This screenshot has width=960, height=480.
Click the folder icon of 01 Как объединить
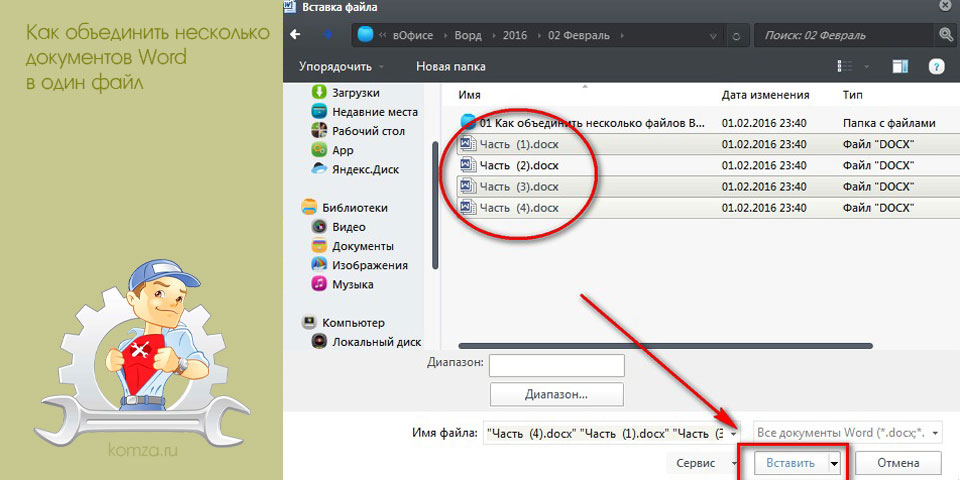pos(468,122)
